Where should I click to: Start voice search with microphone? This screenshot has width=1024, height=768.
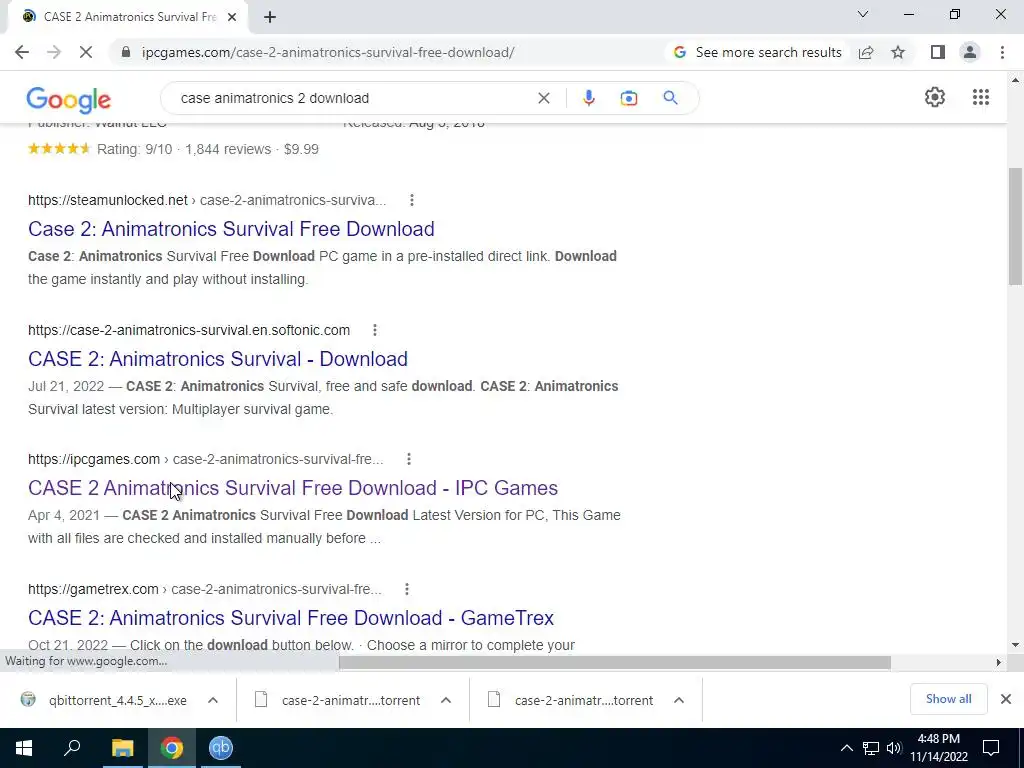point(588,98)
